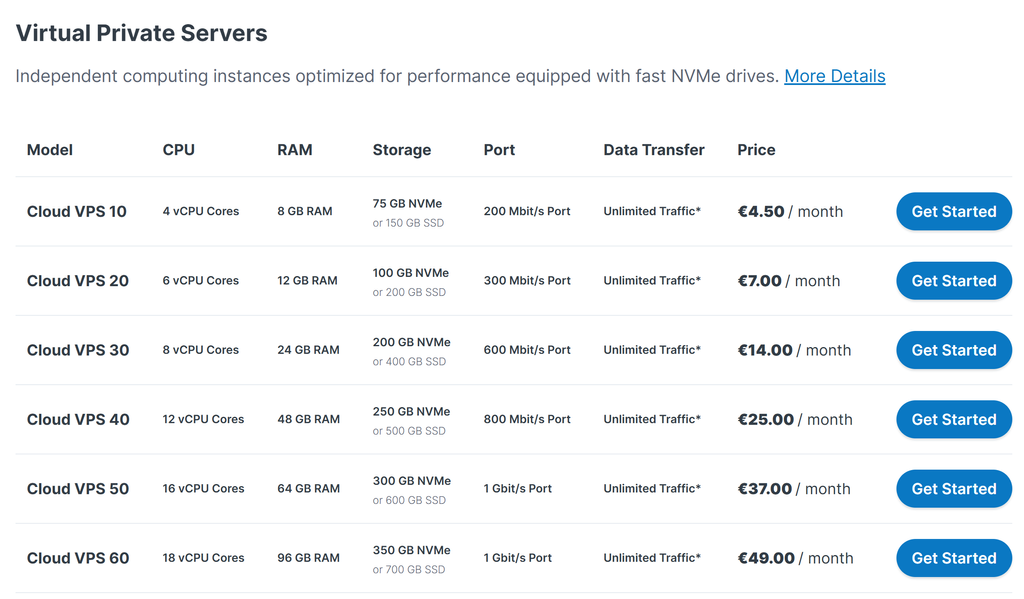Click Get Started for Cloud VPS 60
Viewport: 1024px width, 599px height.
[953, 558]
